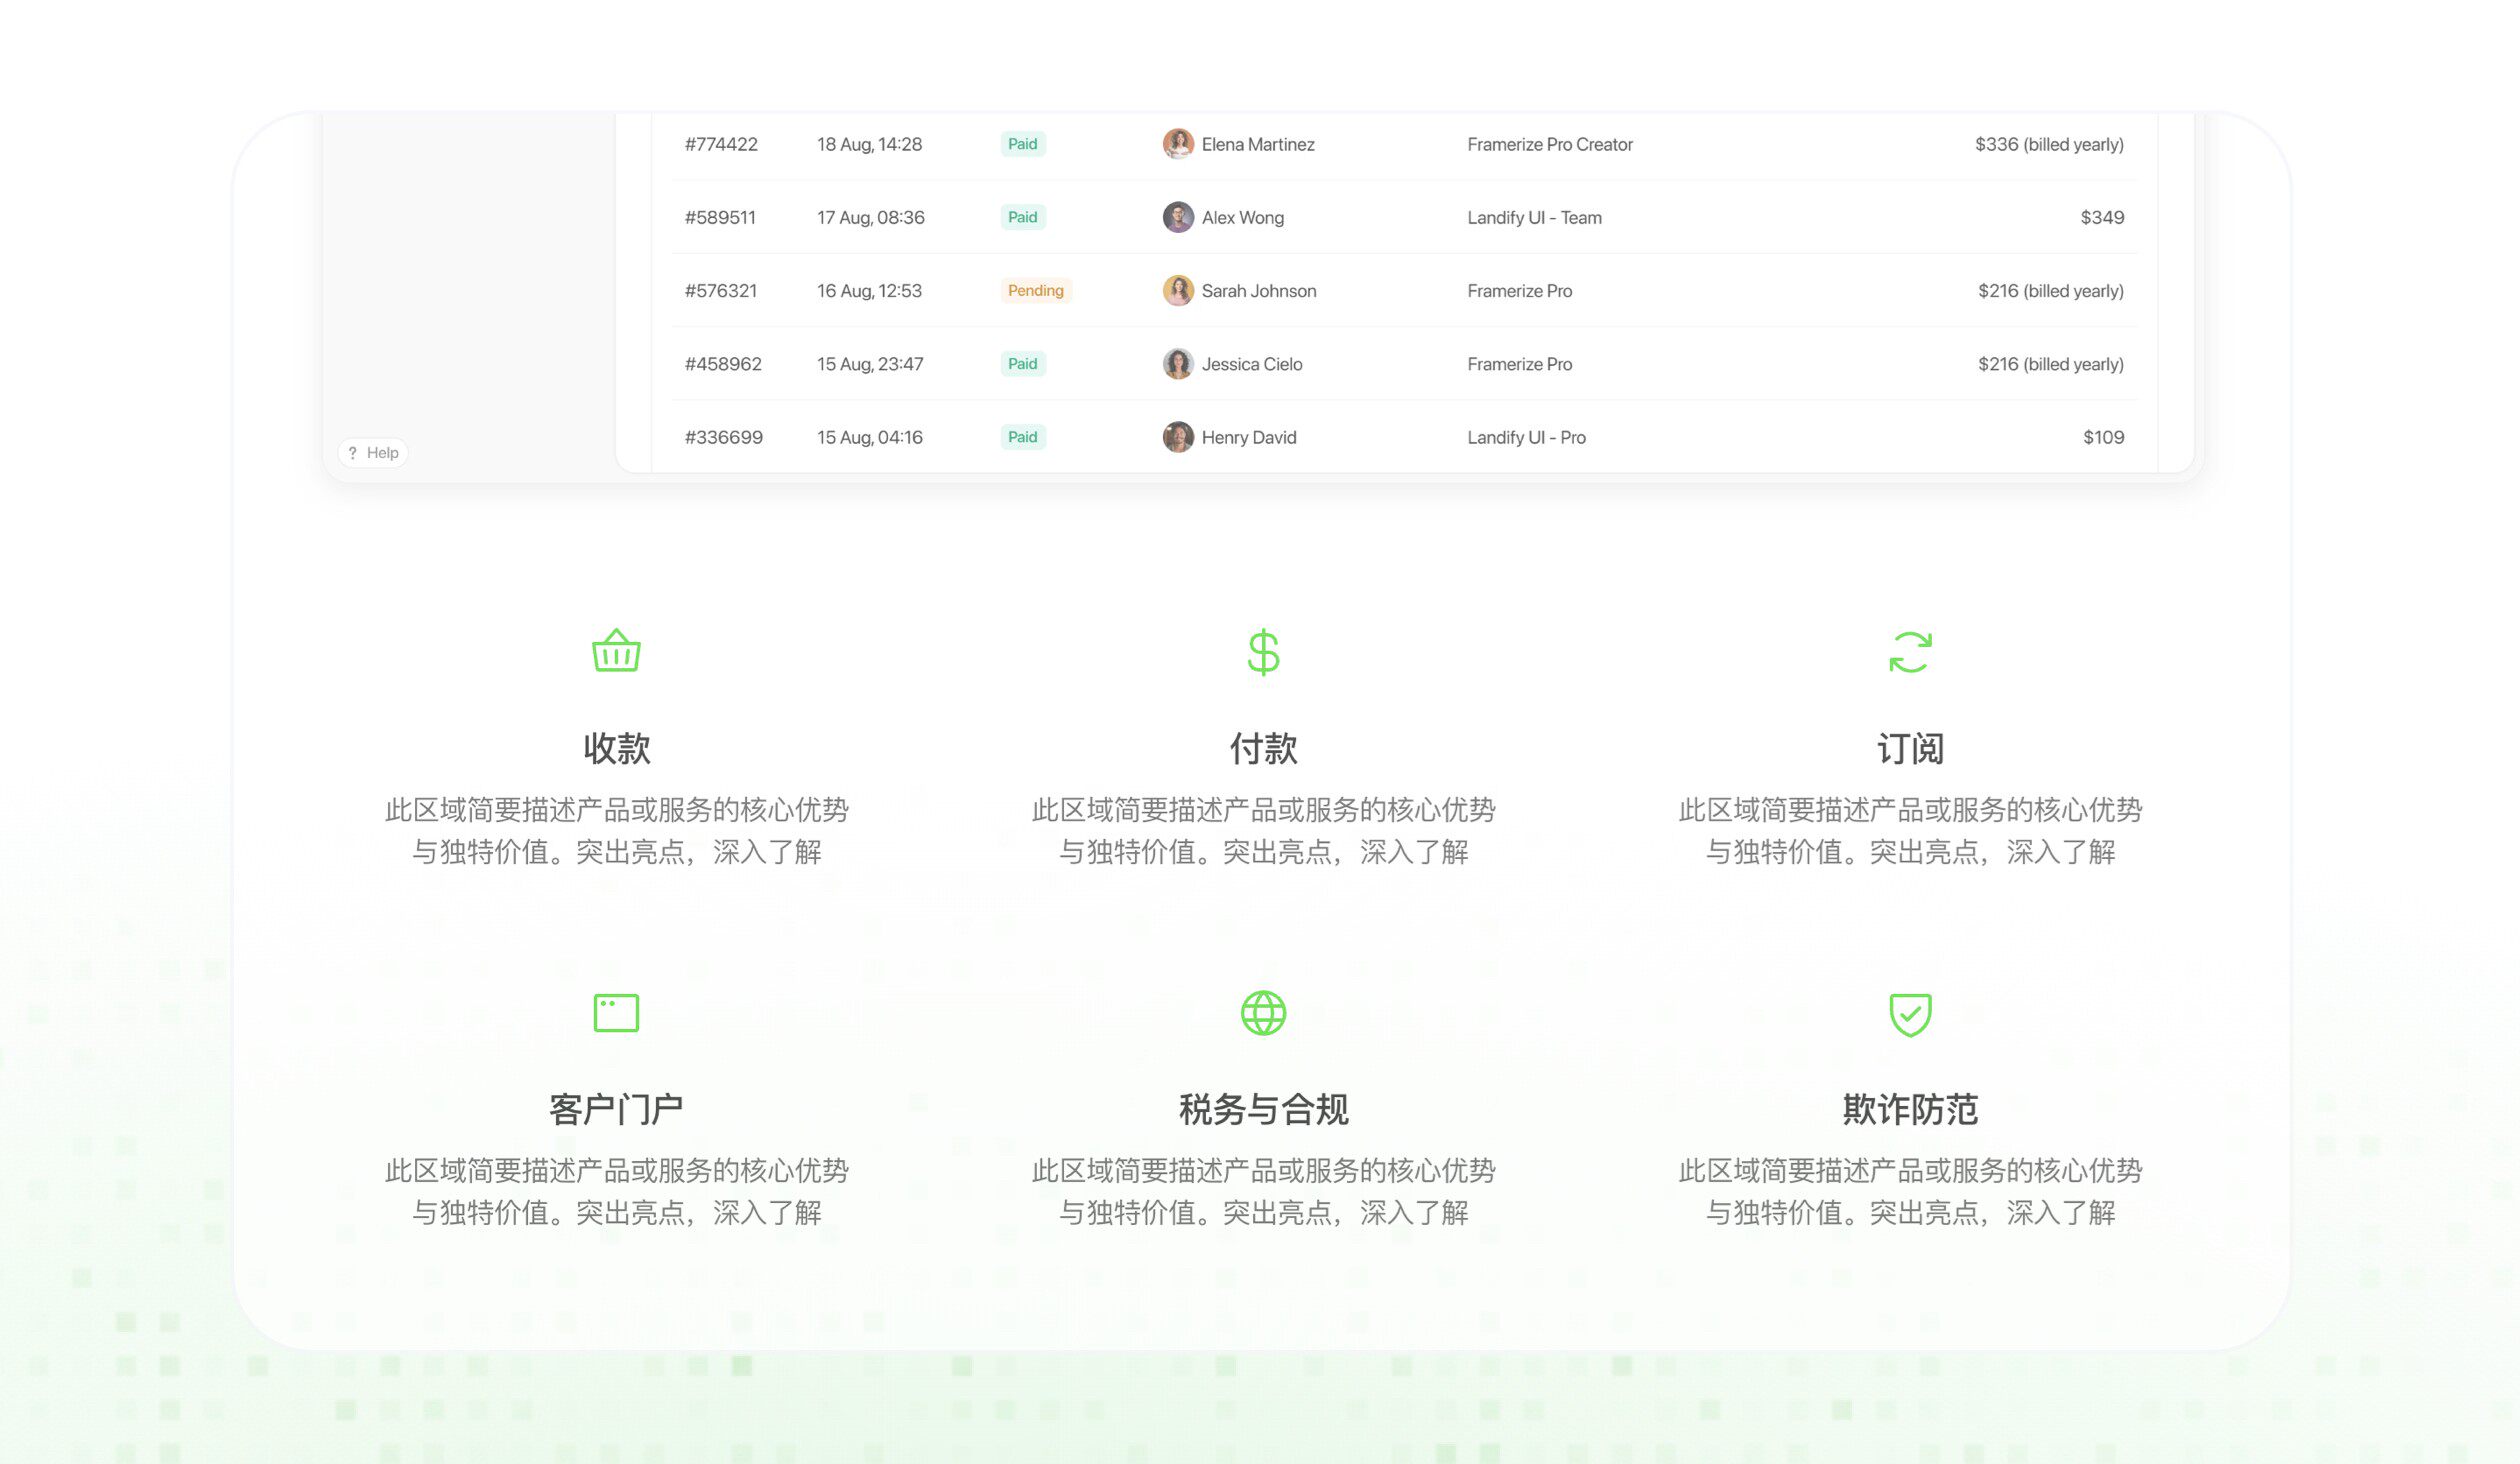Click the 收款 feature heading

(x=616, y=748)
